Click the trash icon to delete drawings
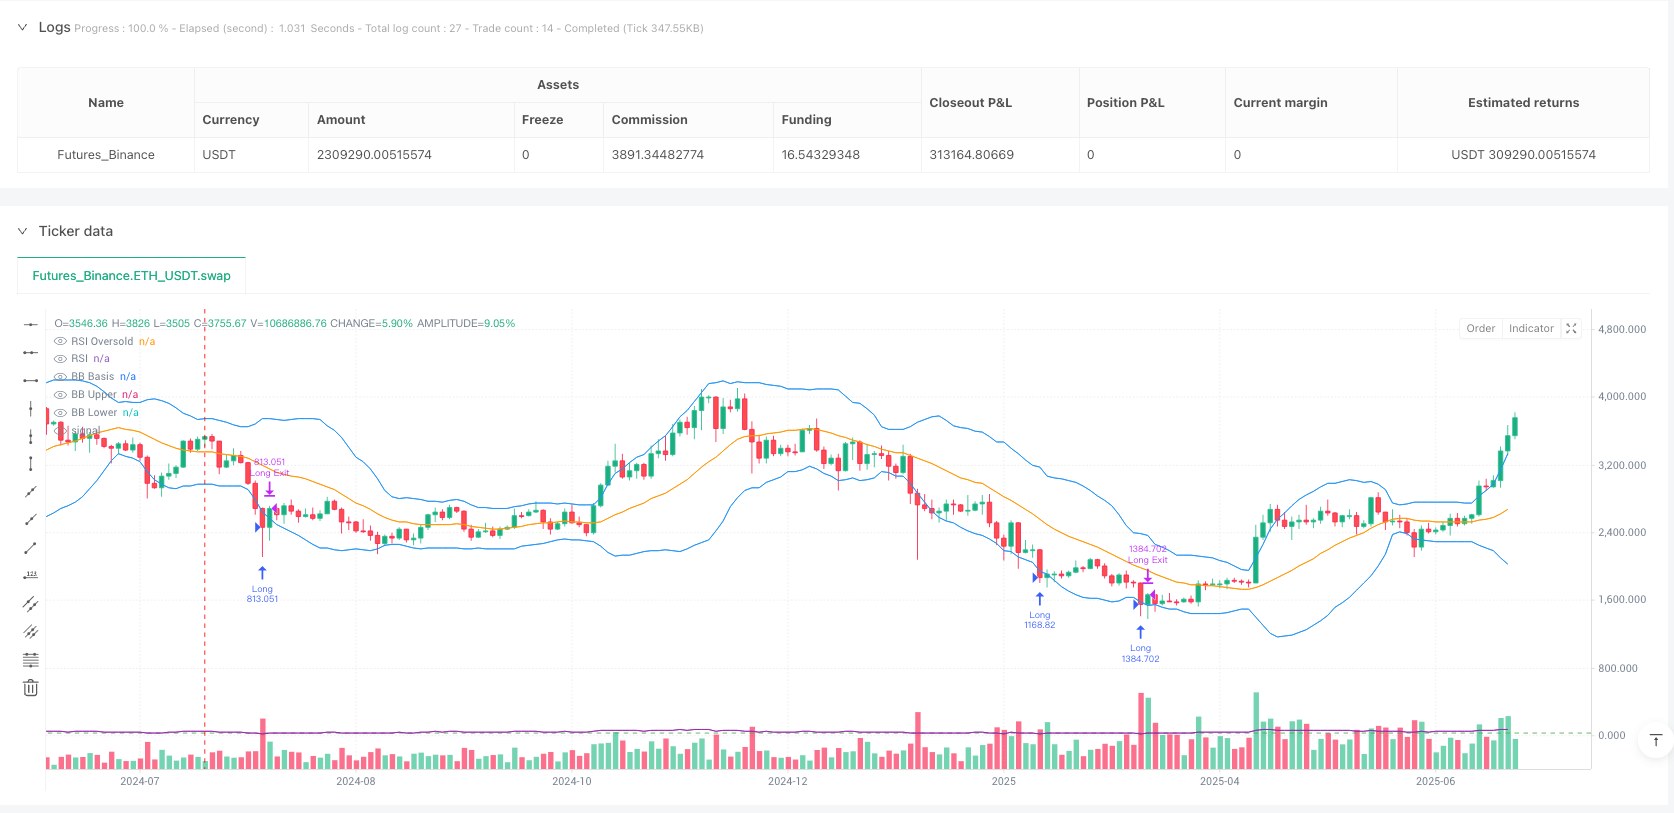This screenshot has height=813, width=1674. [31, 688]
